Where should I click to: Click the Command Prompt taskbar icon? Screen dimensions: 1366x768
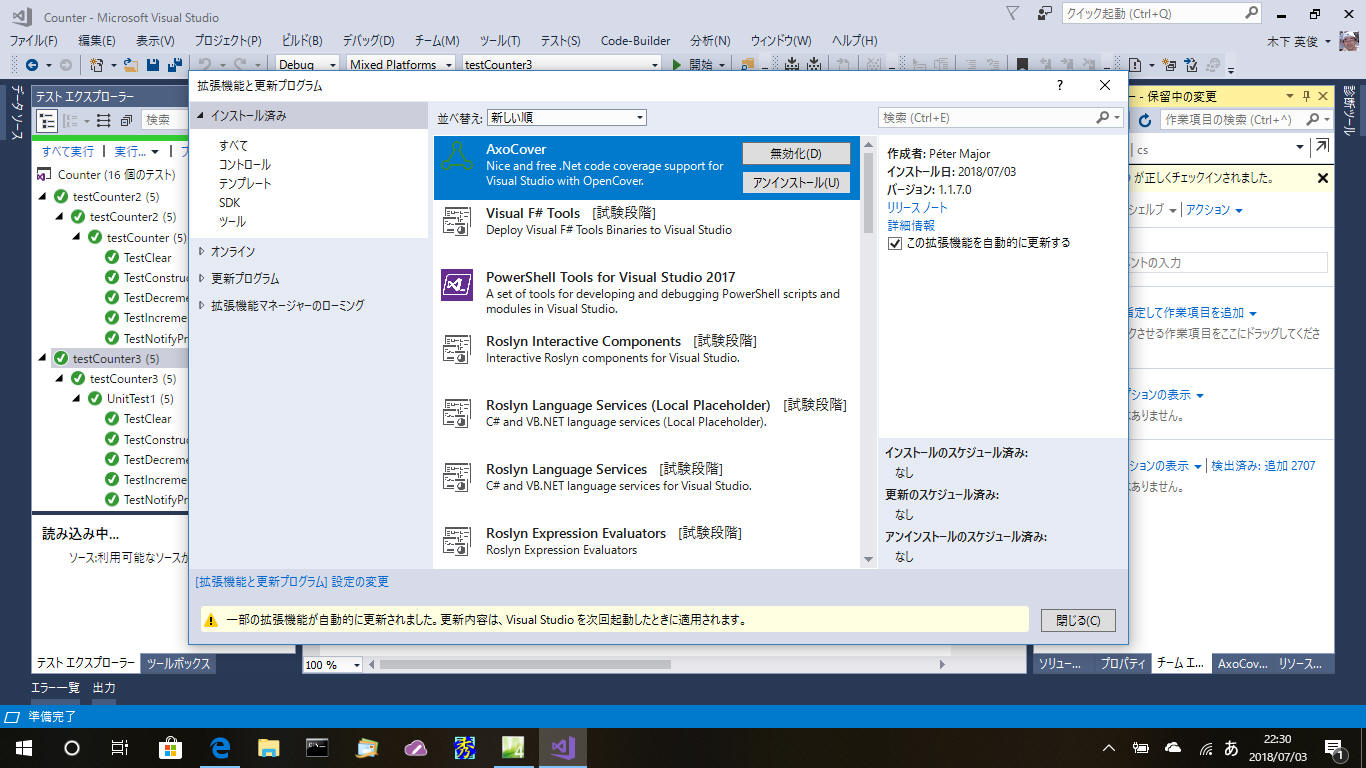317,747
